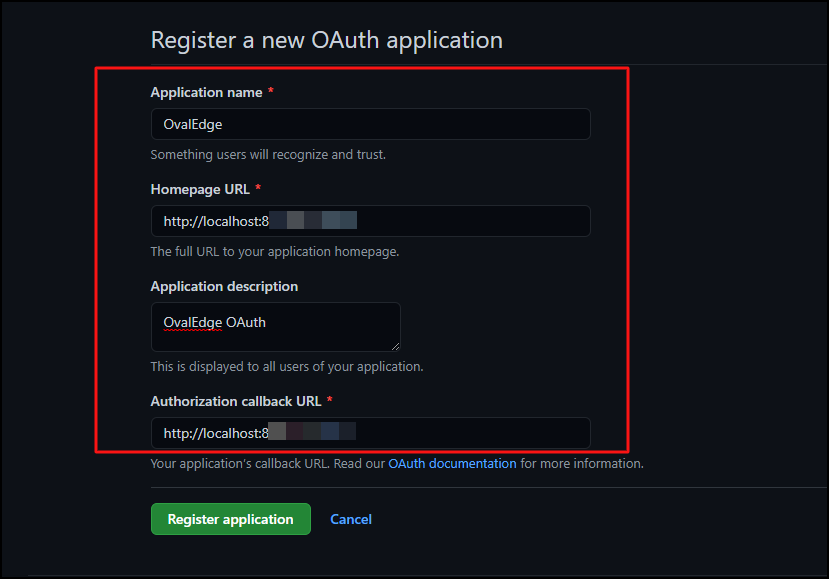Click the "displayed to all users" hint text
829x579 pixels.
286,367
